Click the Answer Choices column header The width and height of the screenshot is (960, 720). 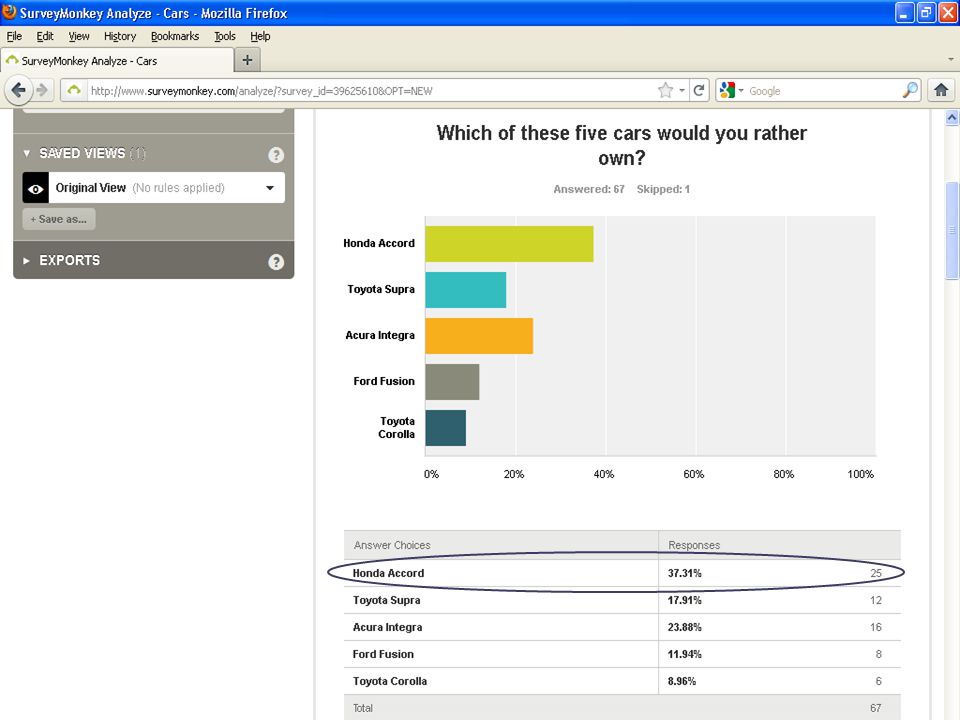pyautogui.click(x=392, y=545)
